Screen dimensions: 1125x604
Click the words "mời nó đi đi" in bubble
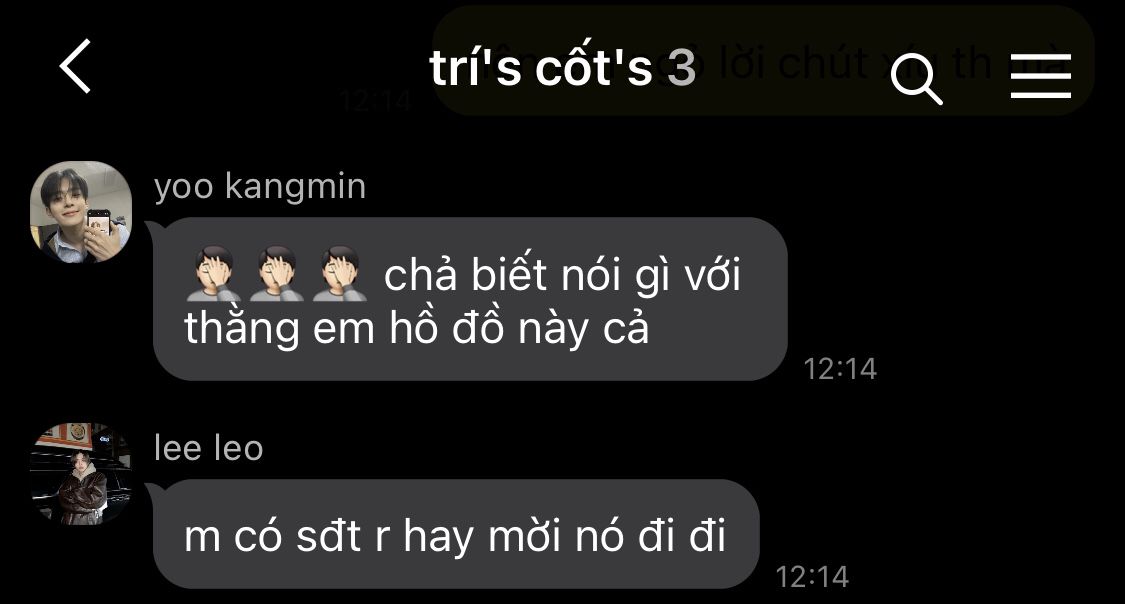coord(608,537)
